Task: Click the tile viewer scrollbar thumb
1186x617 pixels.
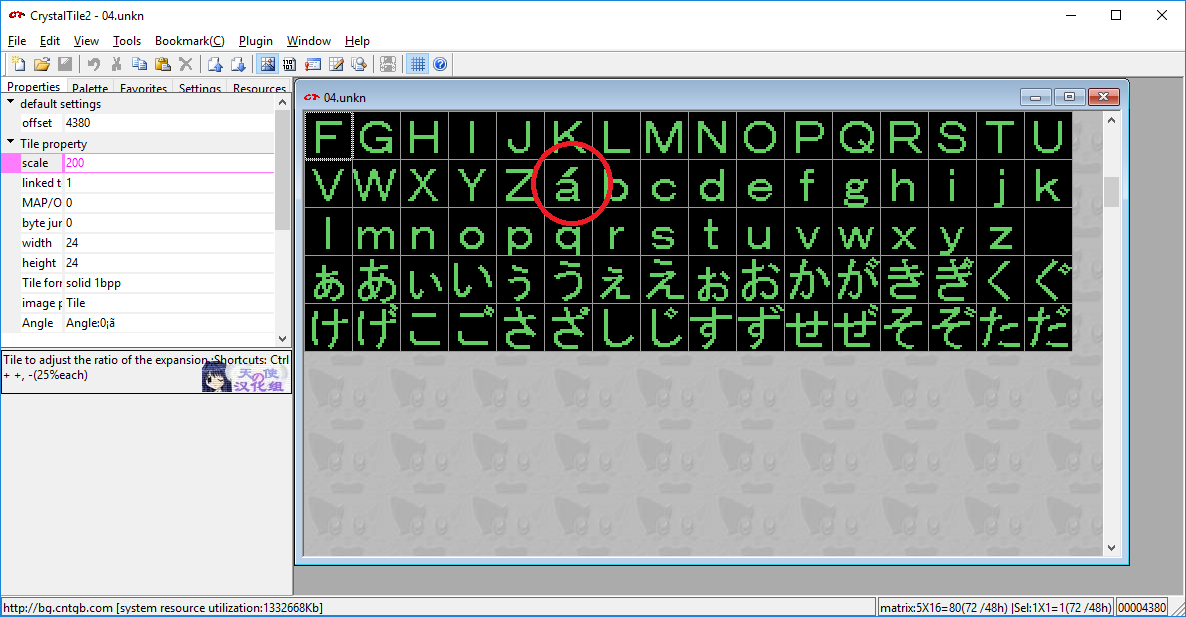Action: tap(1111, 191)
